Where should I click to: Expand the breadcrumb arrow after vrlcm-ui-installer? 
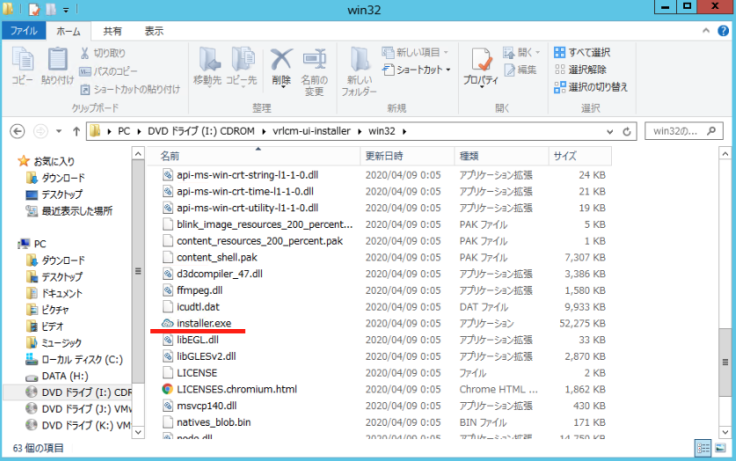pyautogui.click(x=360, y=131)
